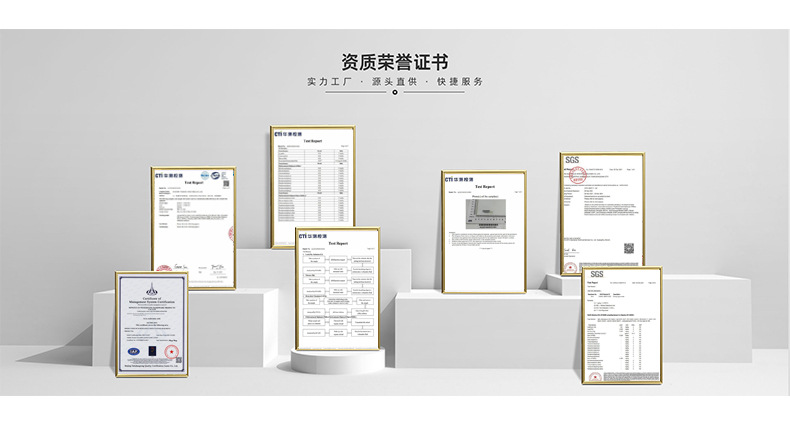Click the sample photo in the CTI report

click(x=486, y=214)
